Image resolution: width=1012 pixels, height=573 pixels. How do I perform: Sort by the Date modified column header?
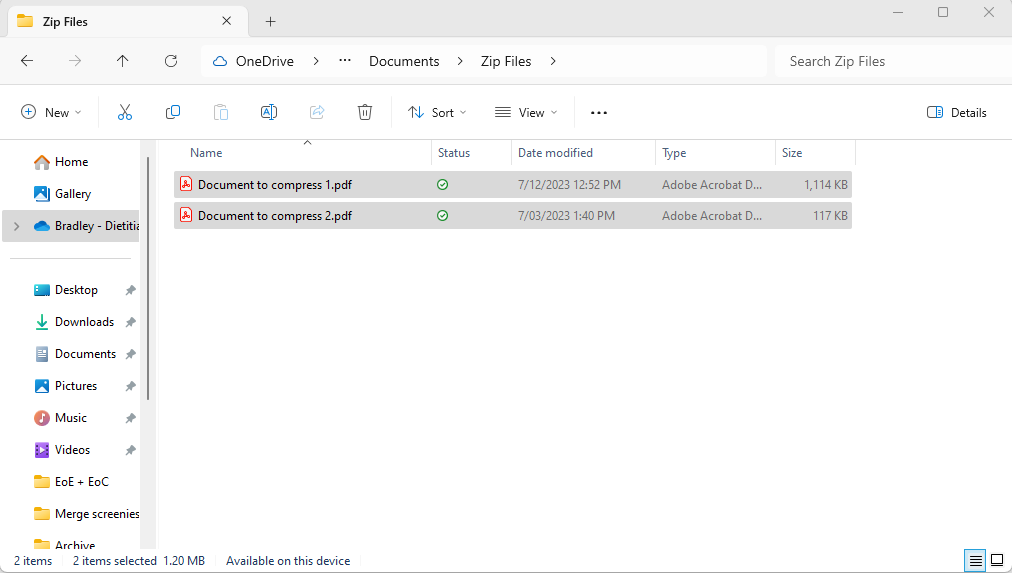[555, 153]
